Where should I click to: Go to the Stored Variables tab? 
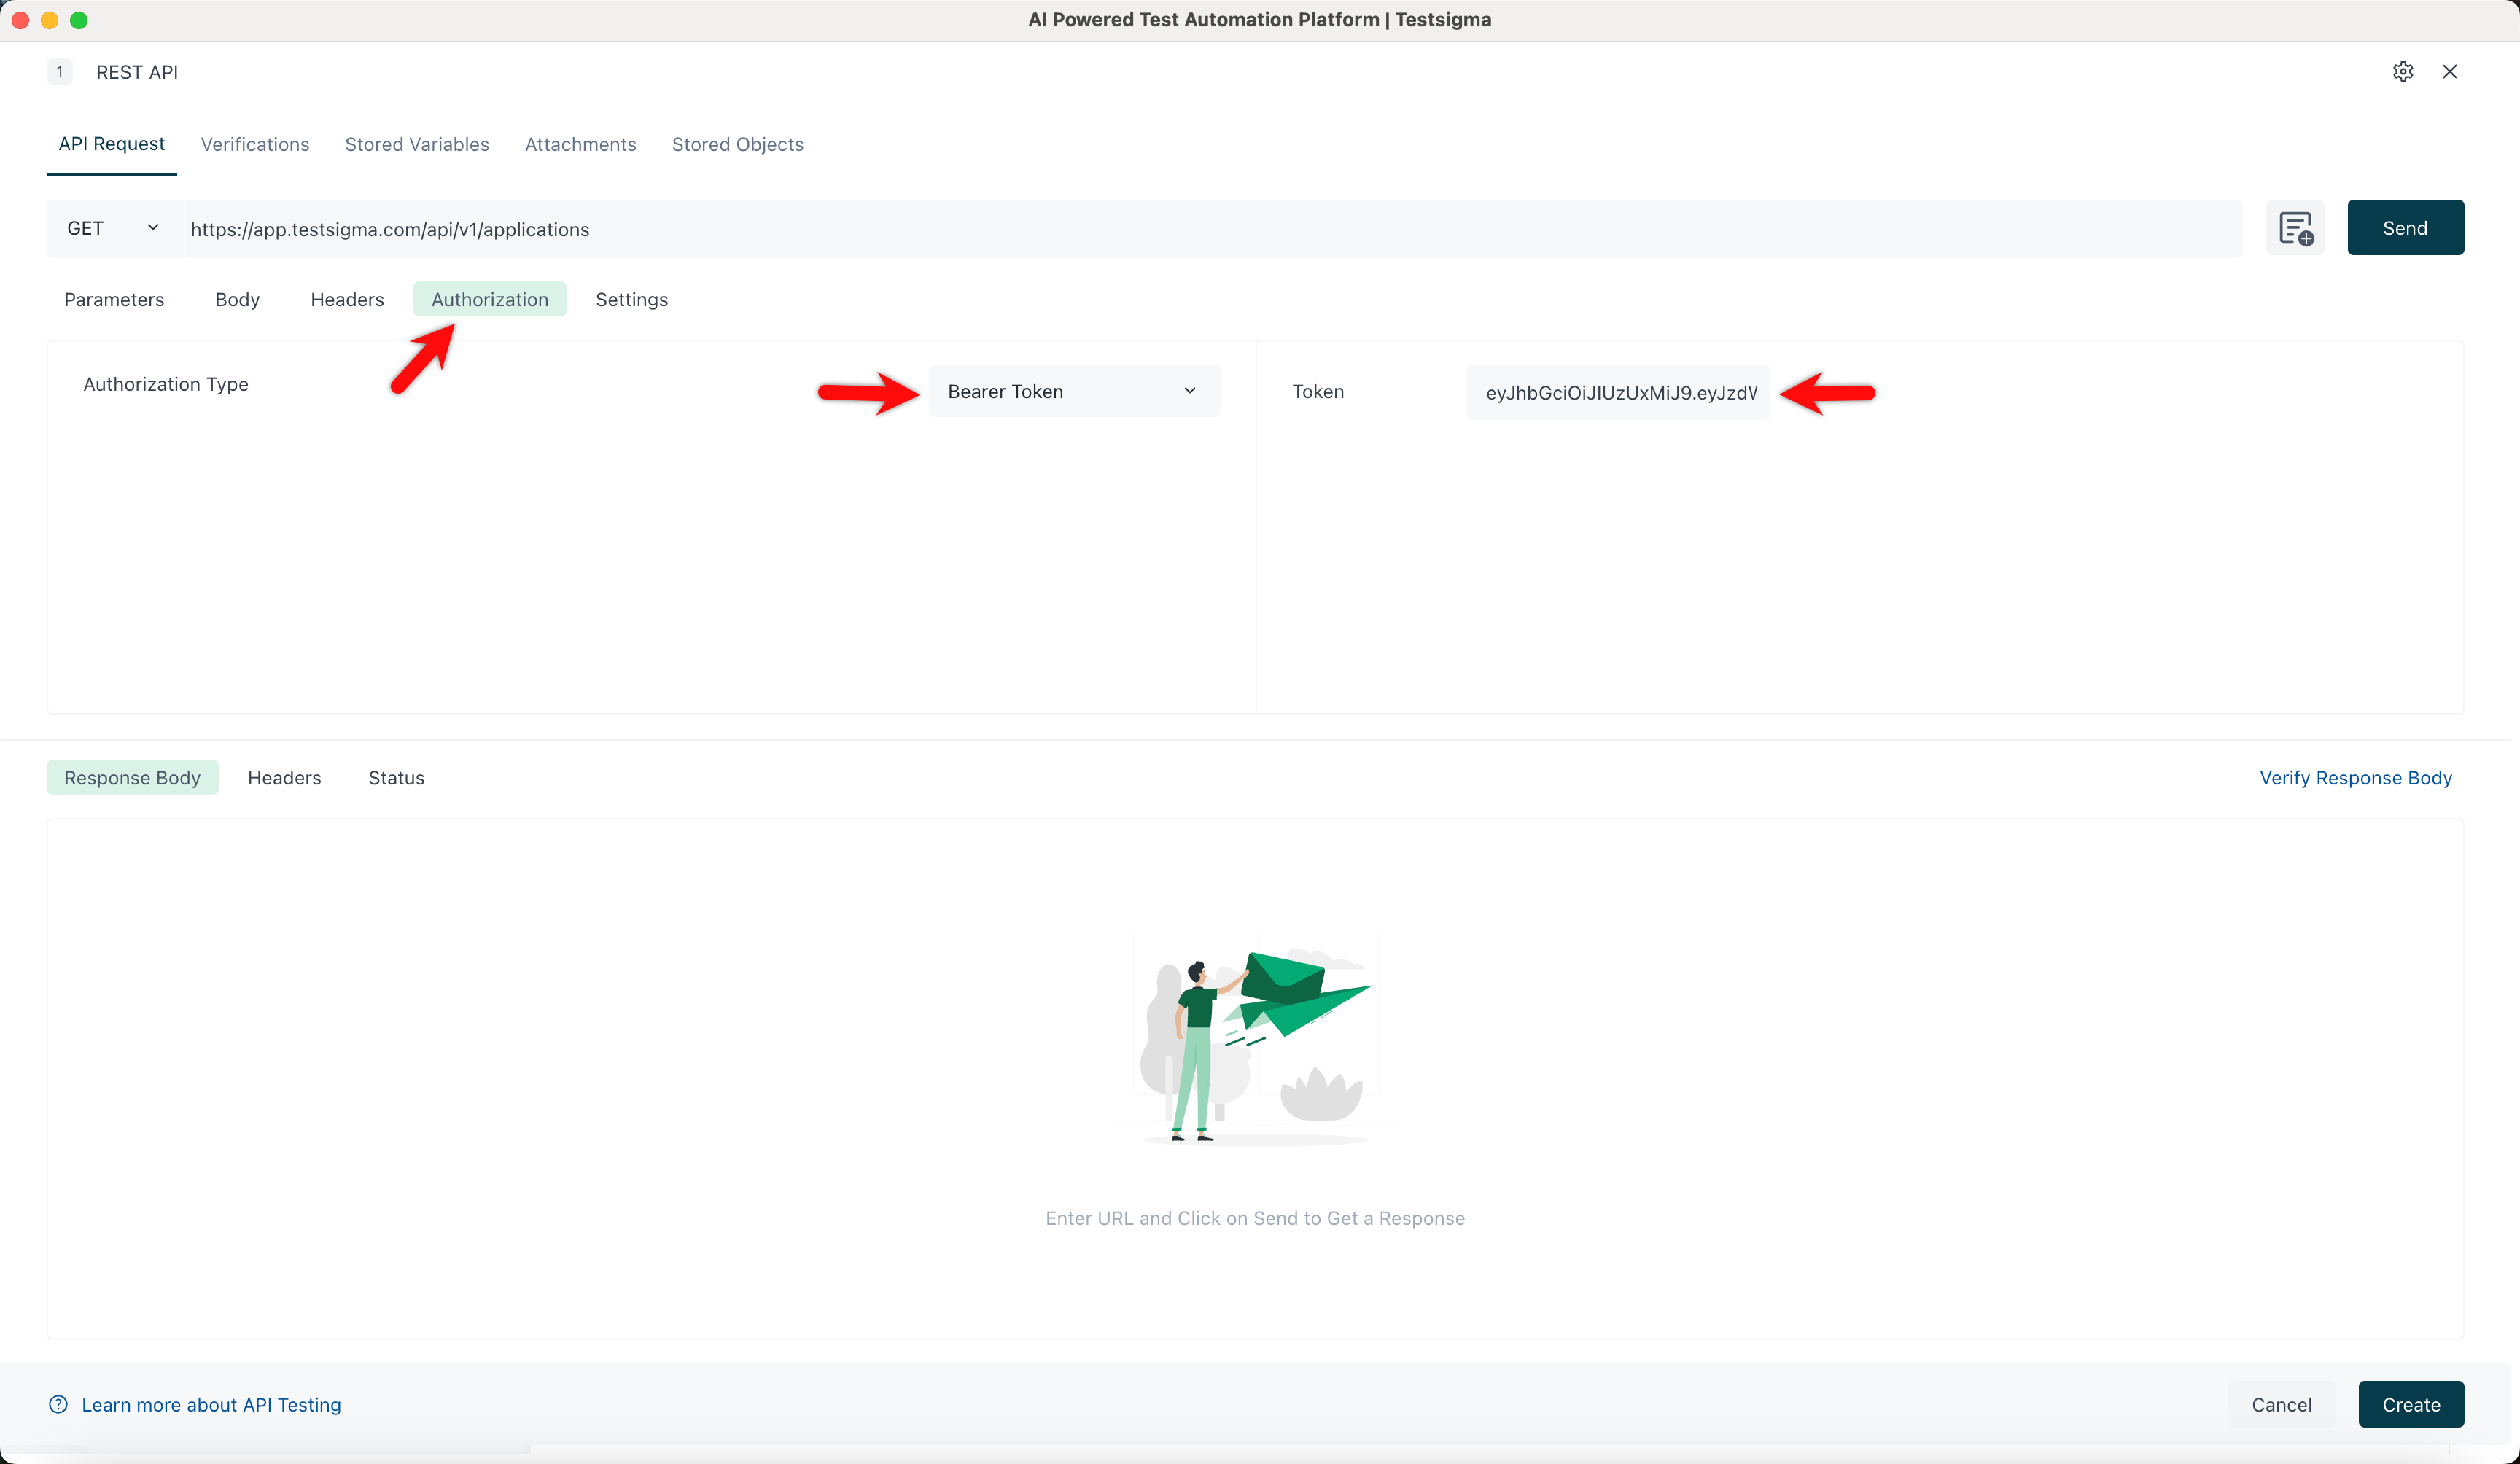pyautogui.click(x=417, y=144)
